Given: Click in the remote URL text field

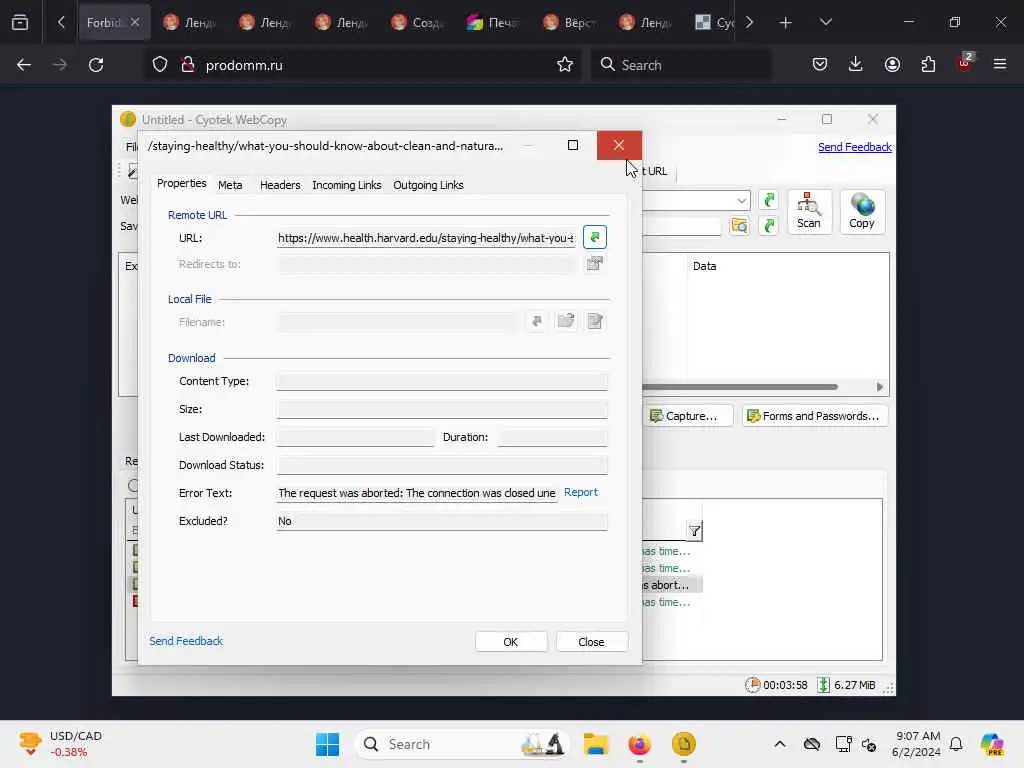Looking at the screenshot, I should tap(426, 238).
